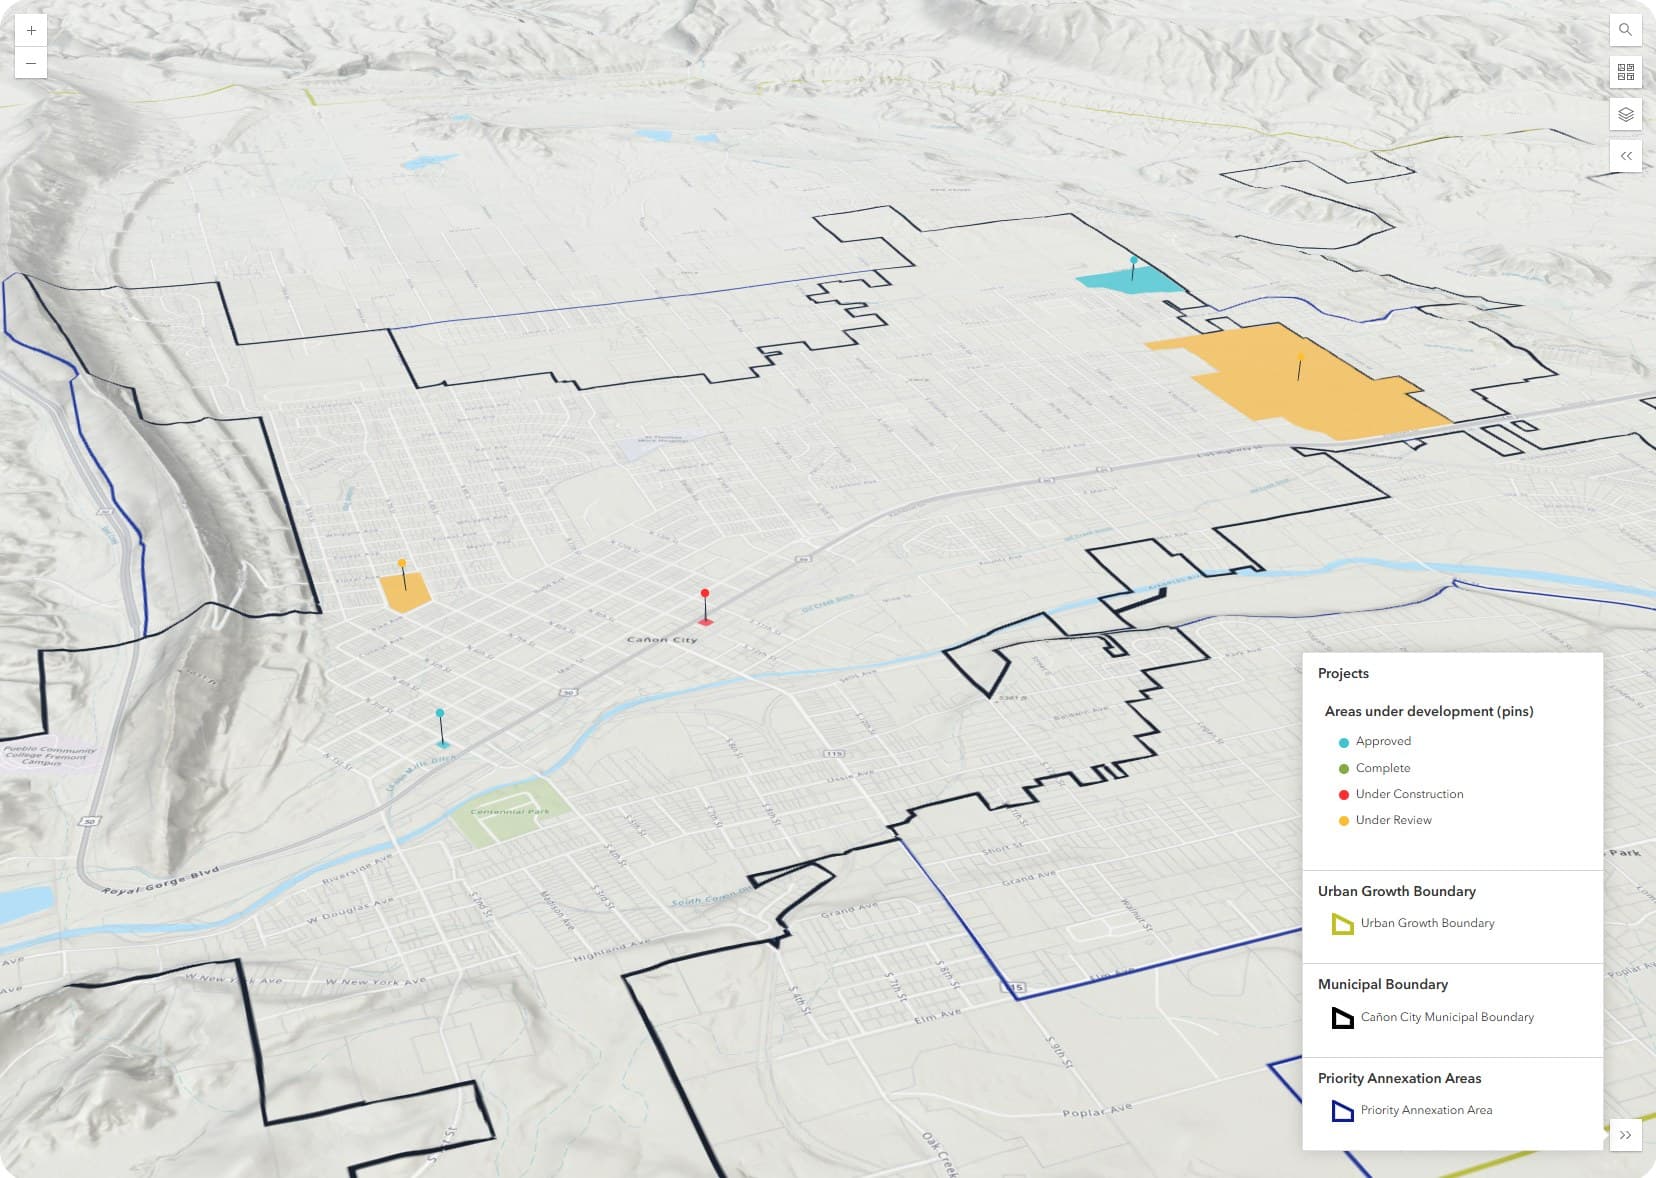Click the Approved legend label
The height and width of the screenshot is (1178, 1656).
[1383, 741]
